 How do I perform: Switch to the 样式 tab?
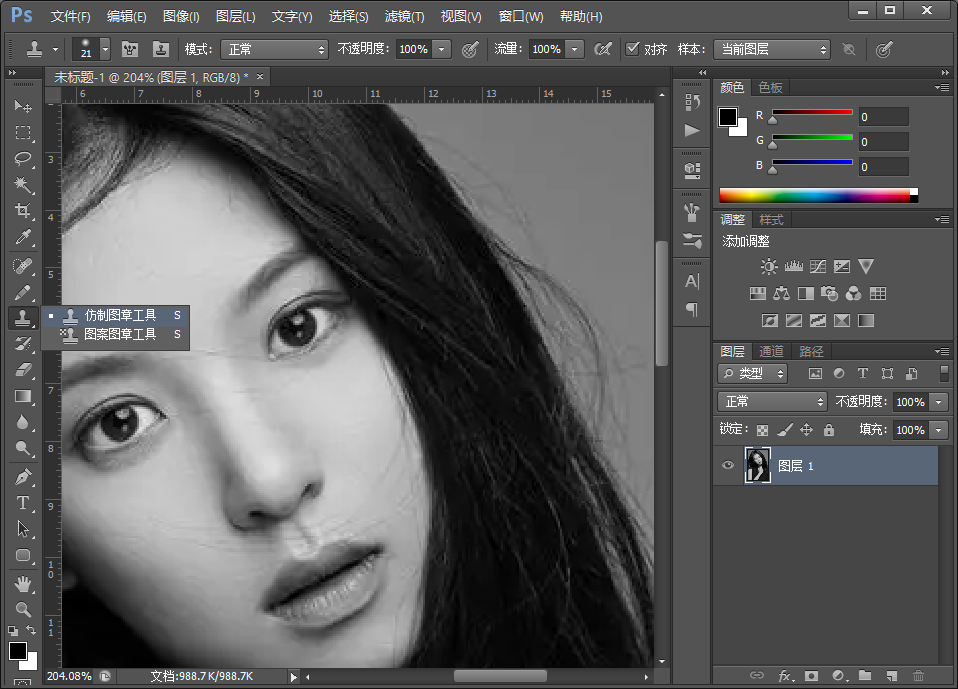click(x=771, y=219)
